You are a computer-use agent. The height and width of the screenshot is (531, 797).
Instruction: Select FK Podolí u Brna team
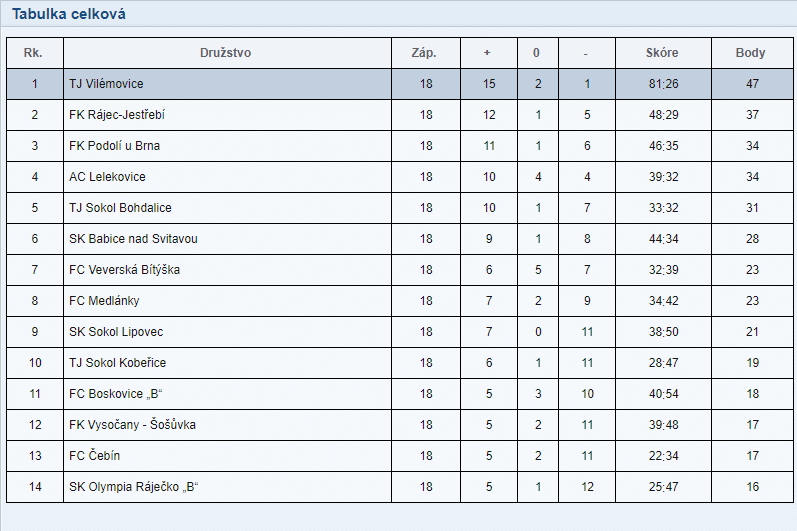[114, 146]
